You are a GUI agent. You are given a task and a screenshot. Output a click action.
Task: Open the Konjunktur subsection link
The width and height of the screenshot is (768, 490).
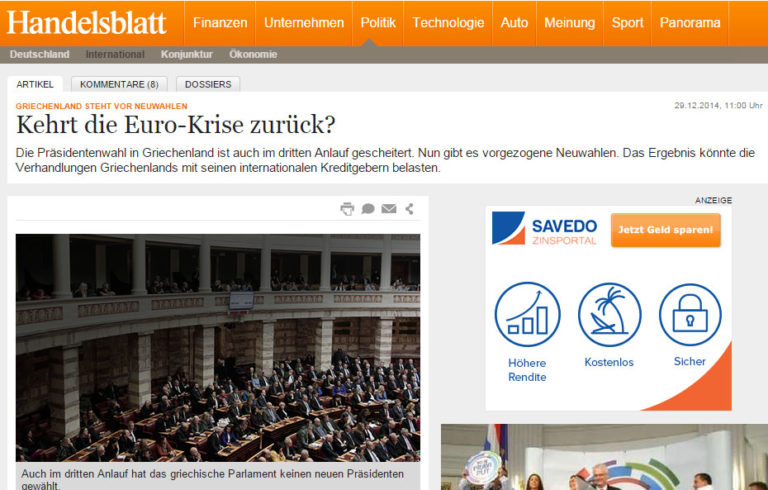(187, 54)
